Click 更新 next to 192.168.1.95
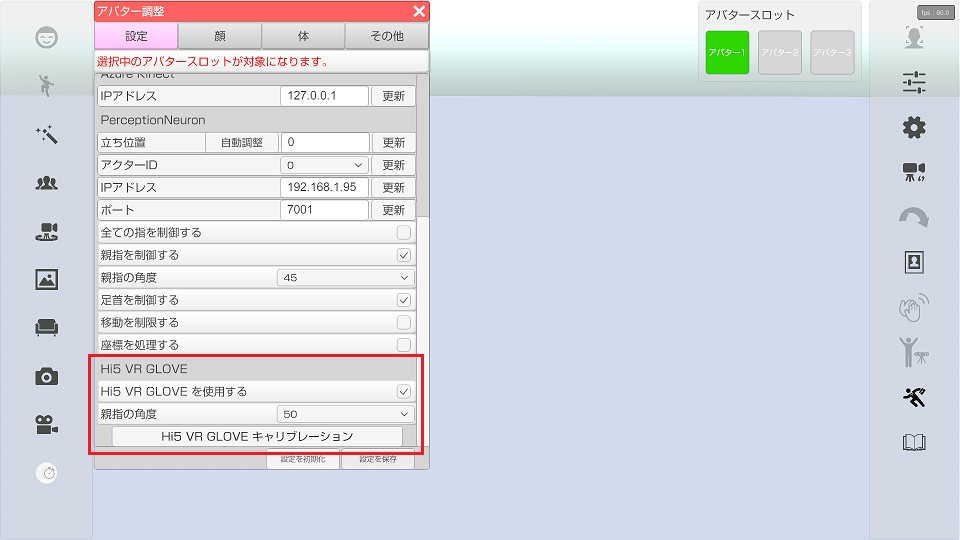 (x=394, y=187)
